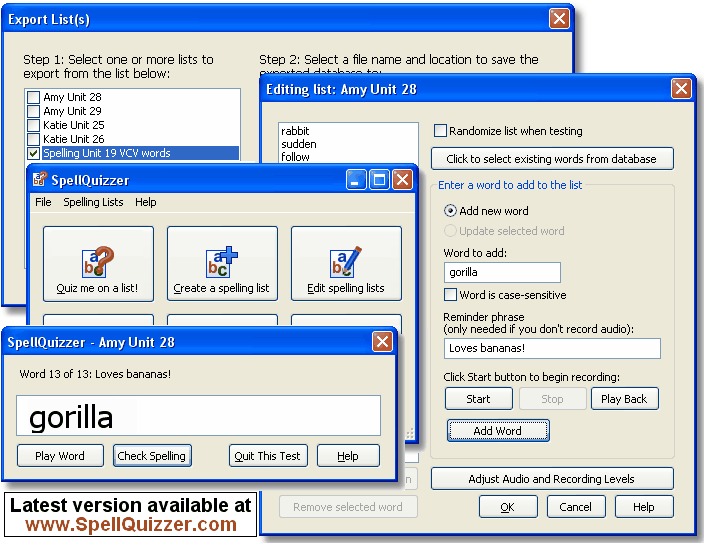Close the Editing list: Amy Unit 28 dialog

pos(681,88)
